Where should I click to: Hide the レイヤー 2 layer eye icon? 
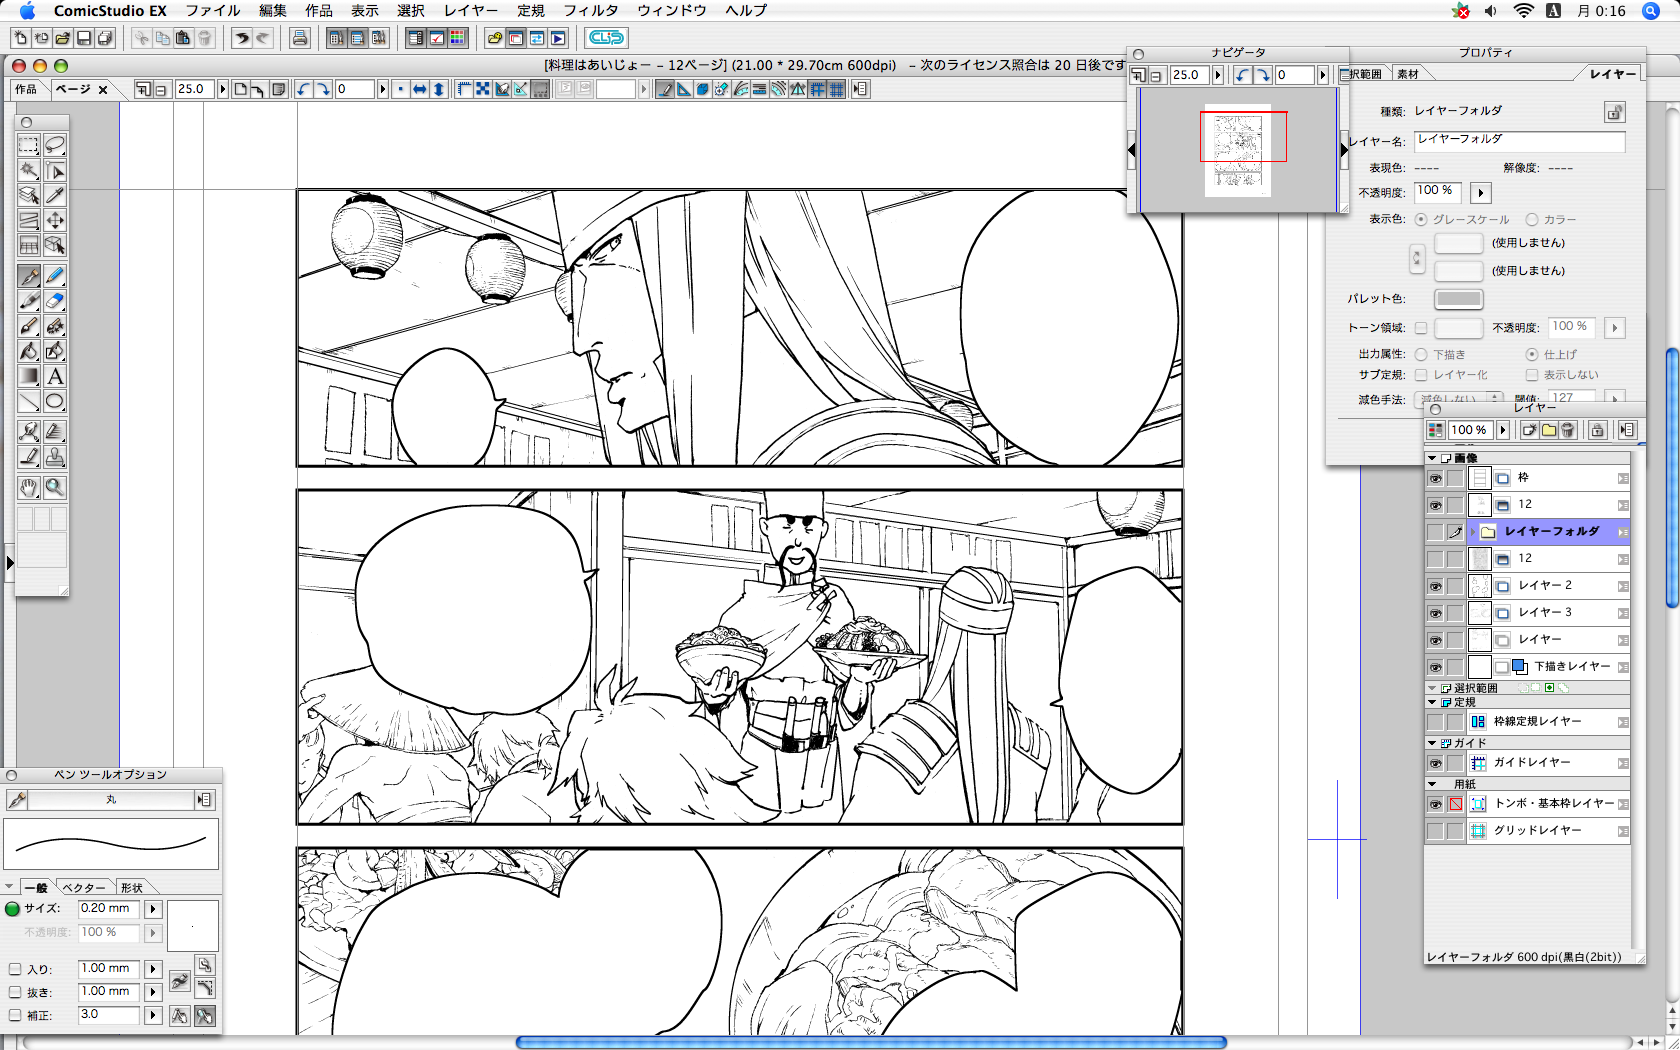pyautogui.click(x=1435, y=586)
